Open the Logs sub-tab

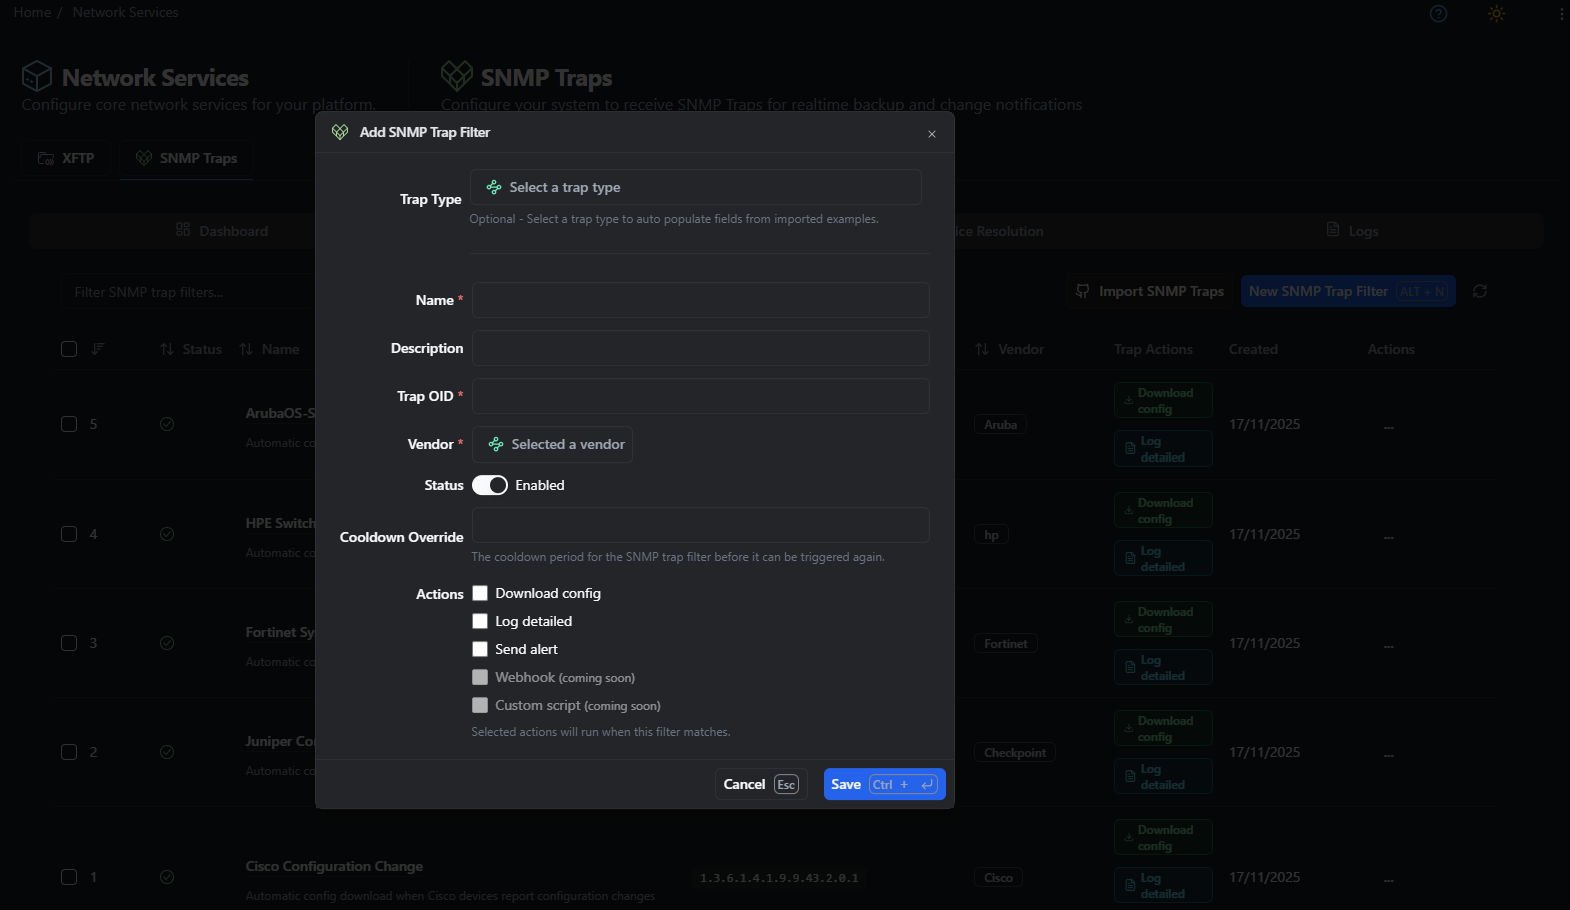point(1352,231)
